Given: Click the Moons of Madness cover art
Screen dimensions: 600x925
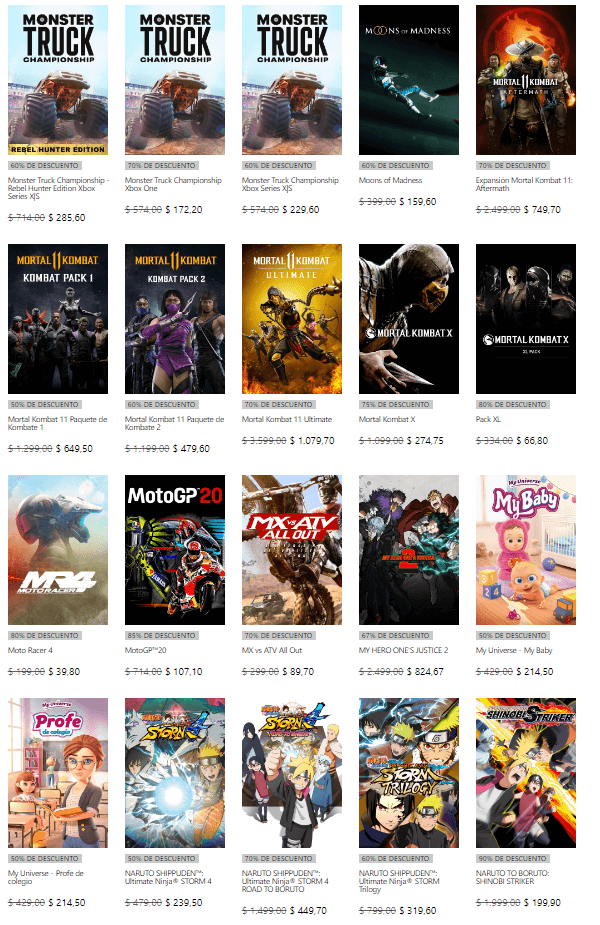Looking at the screenshot, I should [409, 80].
